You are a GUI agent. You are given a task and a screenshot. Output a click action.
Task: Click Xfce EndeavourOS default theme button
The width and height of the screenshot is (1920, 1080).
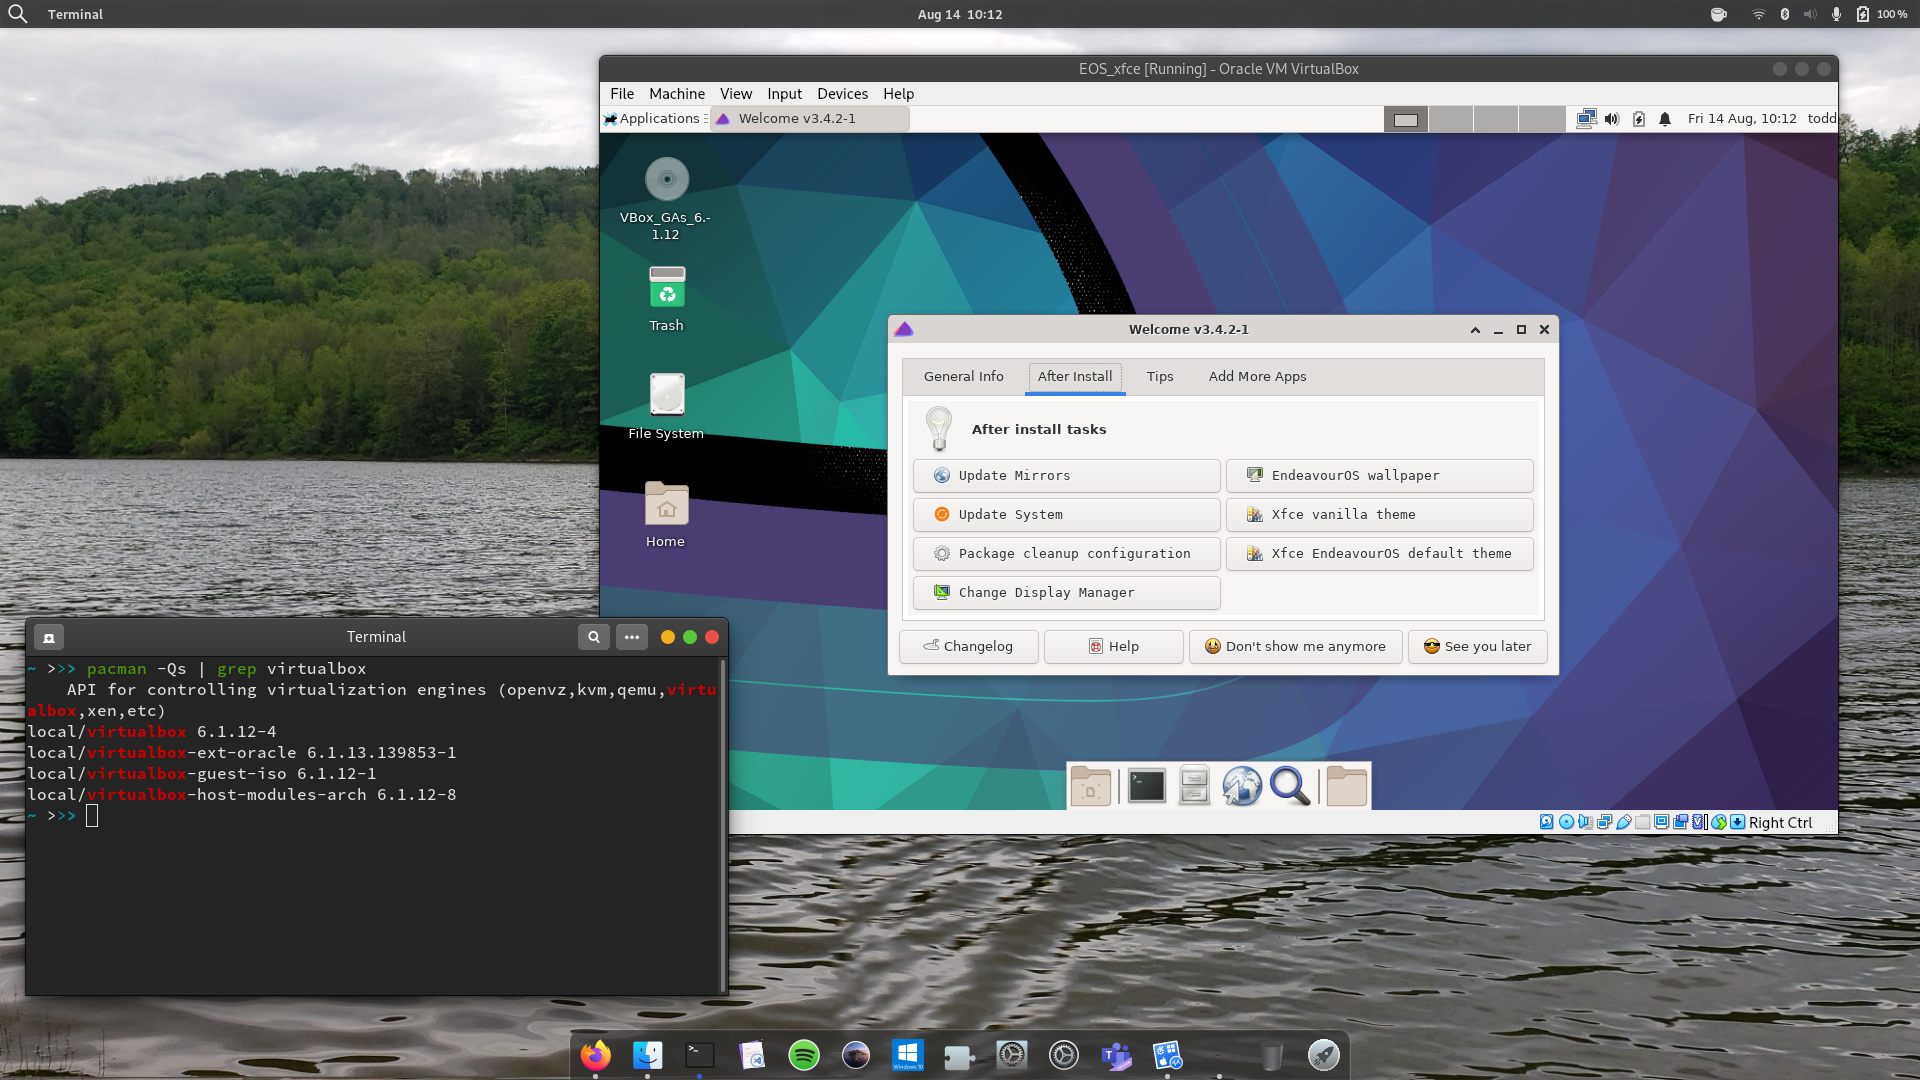[1380, 554]
